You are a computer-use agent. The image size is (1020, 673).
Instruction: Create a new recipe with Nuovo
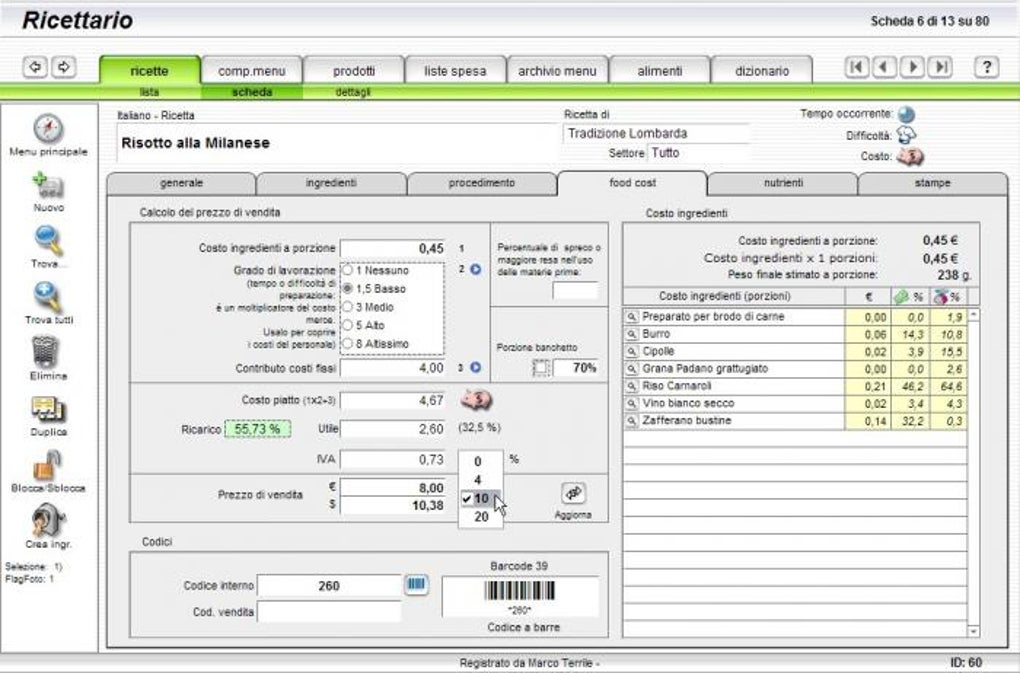coord(48,185)
